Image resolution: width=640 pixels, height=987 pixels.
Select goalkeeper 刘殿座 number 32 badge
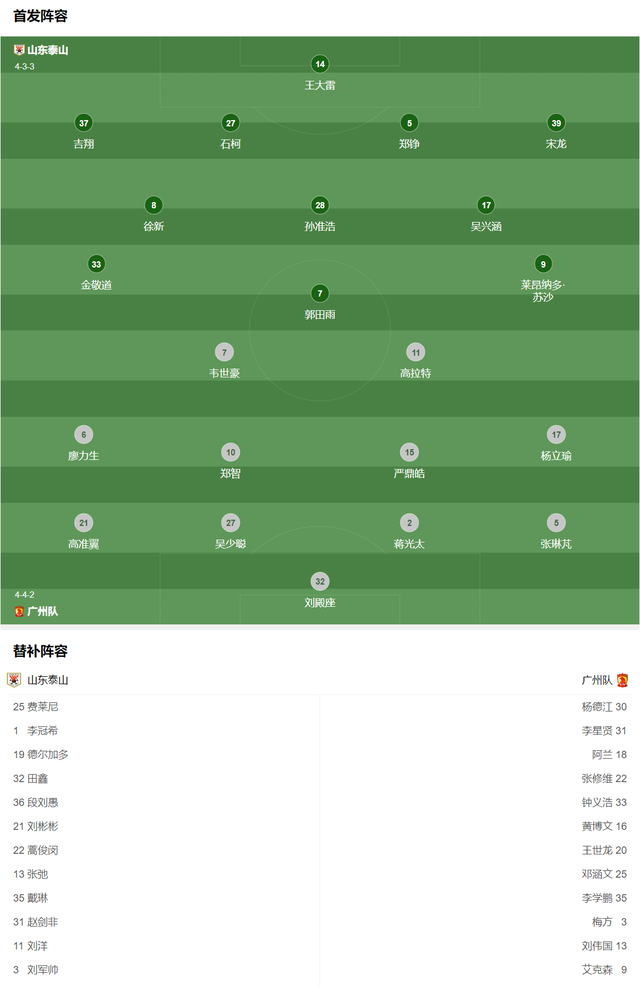point(320,582)
